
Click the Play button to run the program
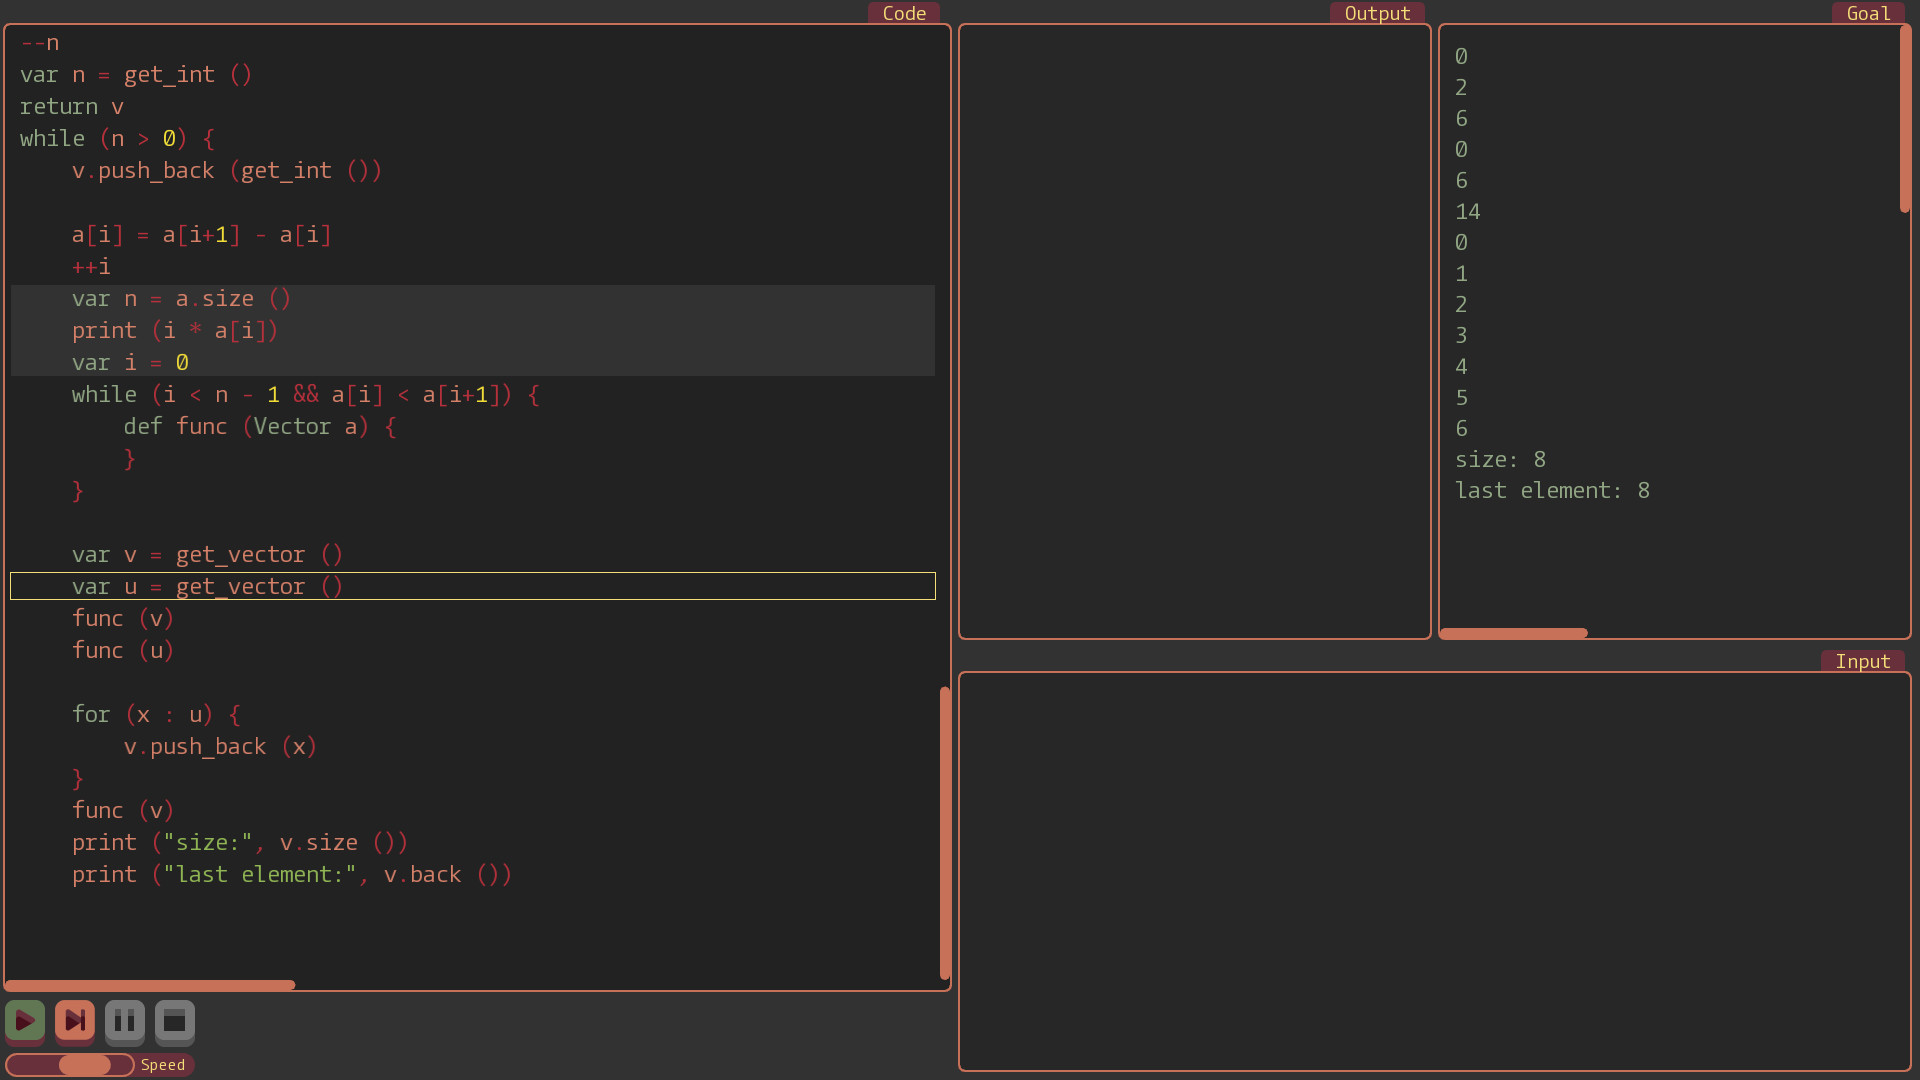25,1021
